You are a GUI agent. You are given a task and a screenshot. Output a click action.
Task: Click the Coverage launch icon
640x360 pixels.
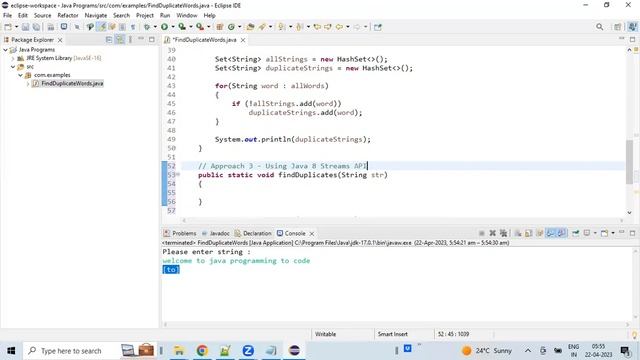pyautogui.click(x=182, y=27)
